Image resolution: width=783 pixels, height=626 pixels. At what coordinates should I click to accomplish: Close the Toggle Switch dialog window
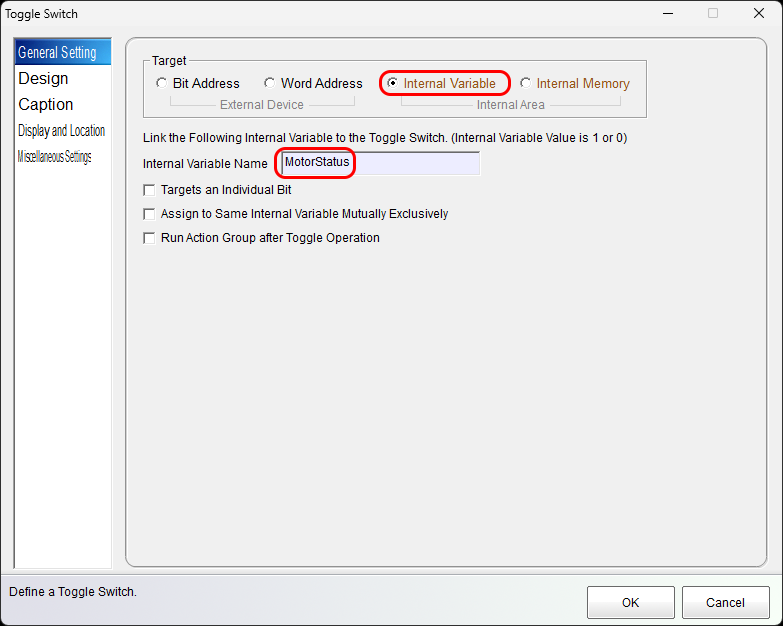pos(759,14)
